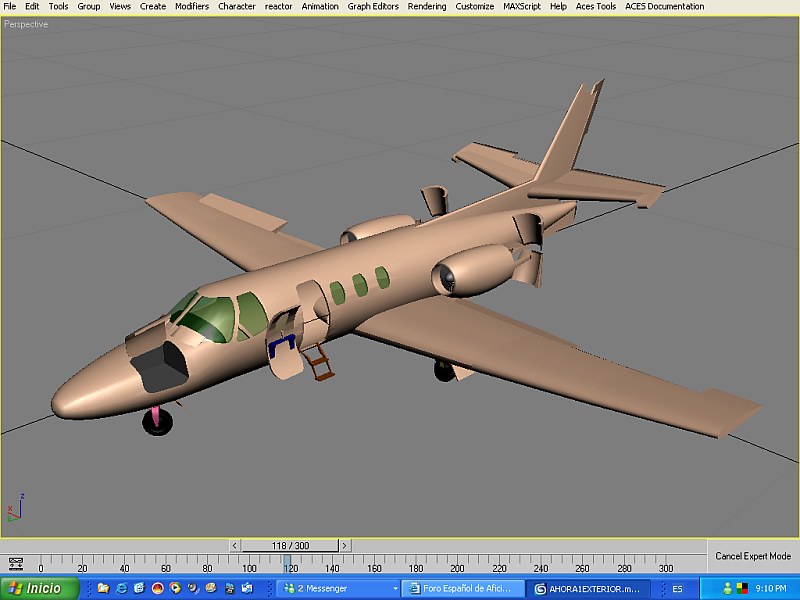Click the colored squares tray icon
Screen dimensions: 800x600
click(742, 588)
